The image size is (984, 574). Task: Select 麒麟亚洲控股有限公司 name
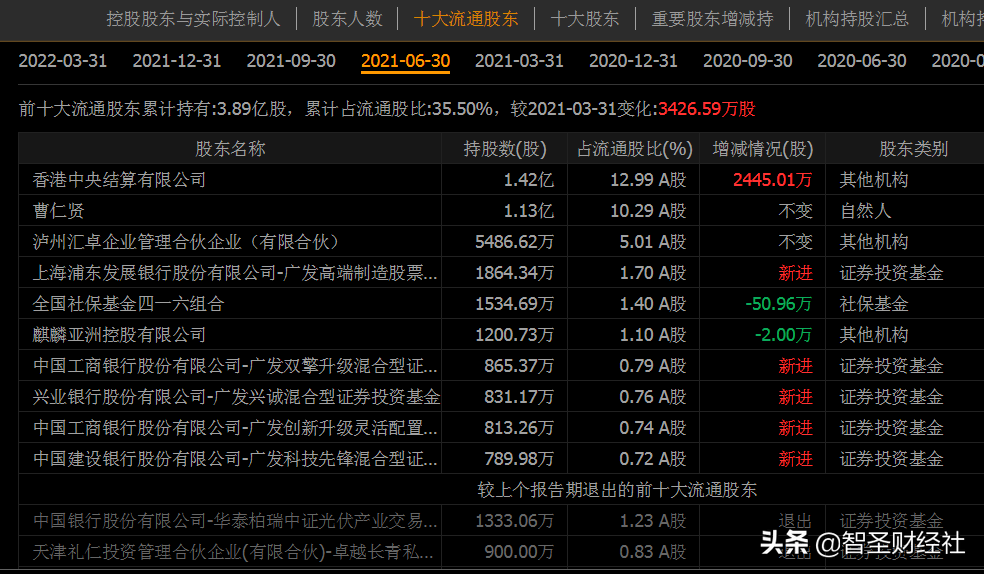[119, 335]
